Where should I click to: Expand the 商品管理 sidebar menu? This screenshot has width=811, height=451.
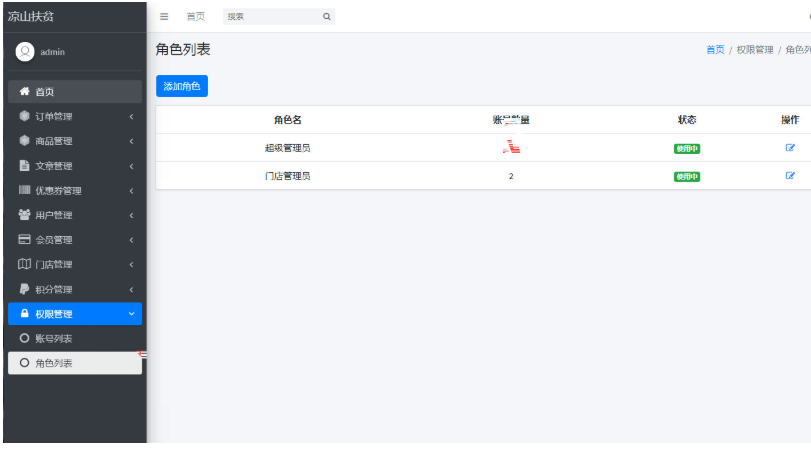coord(74,141)
